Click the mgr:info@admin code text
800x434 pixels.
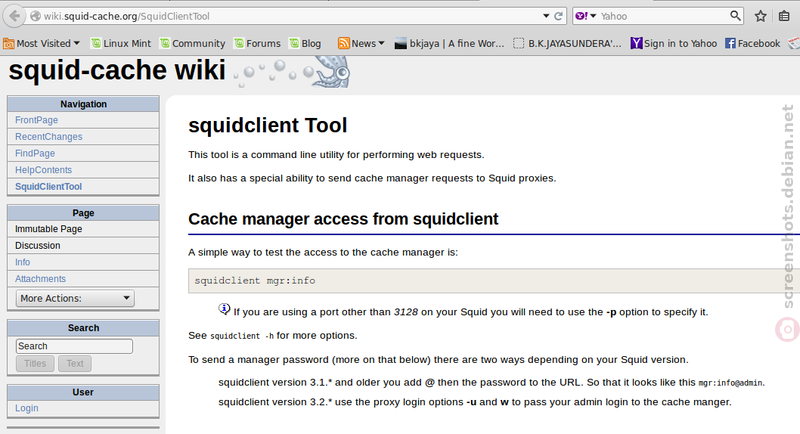[731, 383]
